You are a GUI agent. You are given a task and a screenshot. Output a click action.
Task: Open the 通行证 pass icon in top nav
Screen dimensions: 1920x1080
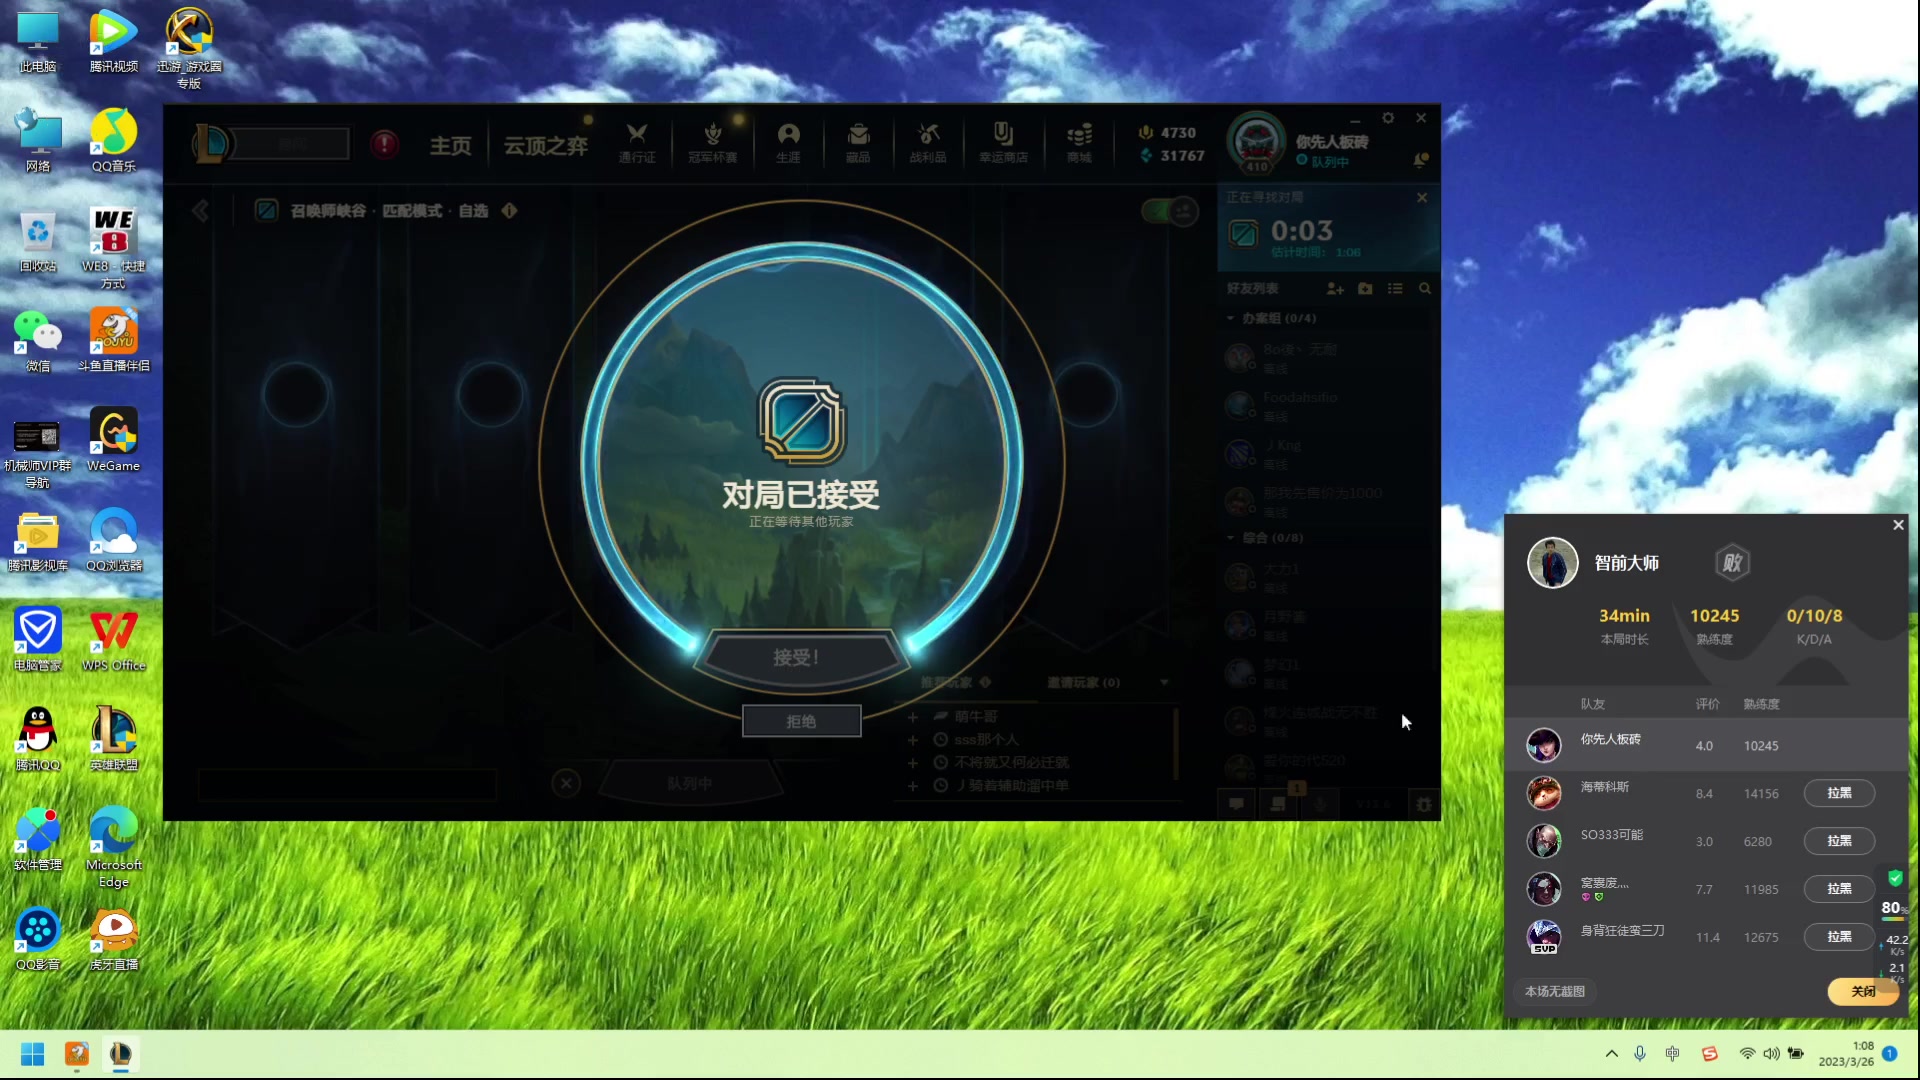[x=637, y=143]
